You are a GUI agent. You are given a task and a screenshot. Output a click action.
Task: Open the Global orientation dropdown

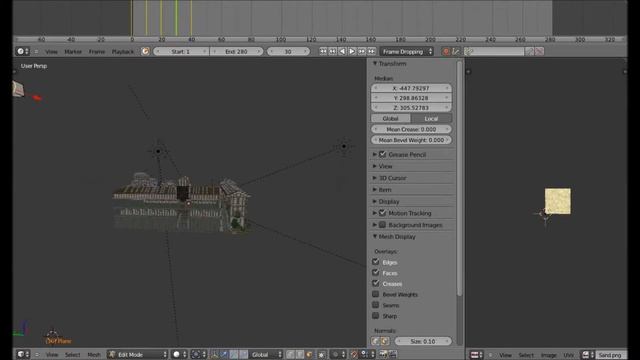pyautogui.click(x=266, y=354)
